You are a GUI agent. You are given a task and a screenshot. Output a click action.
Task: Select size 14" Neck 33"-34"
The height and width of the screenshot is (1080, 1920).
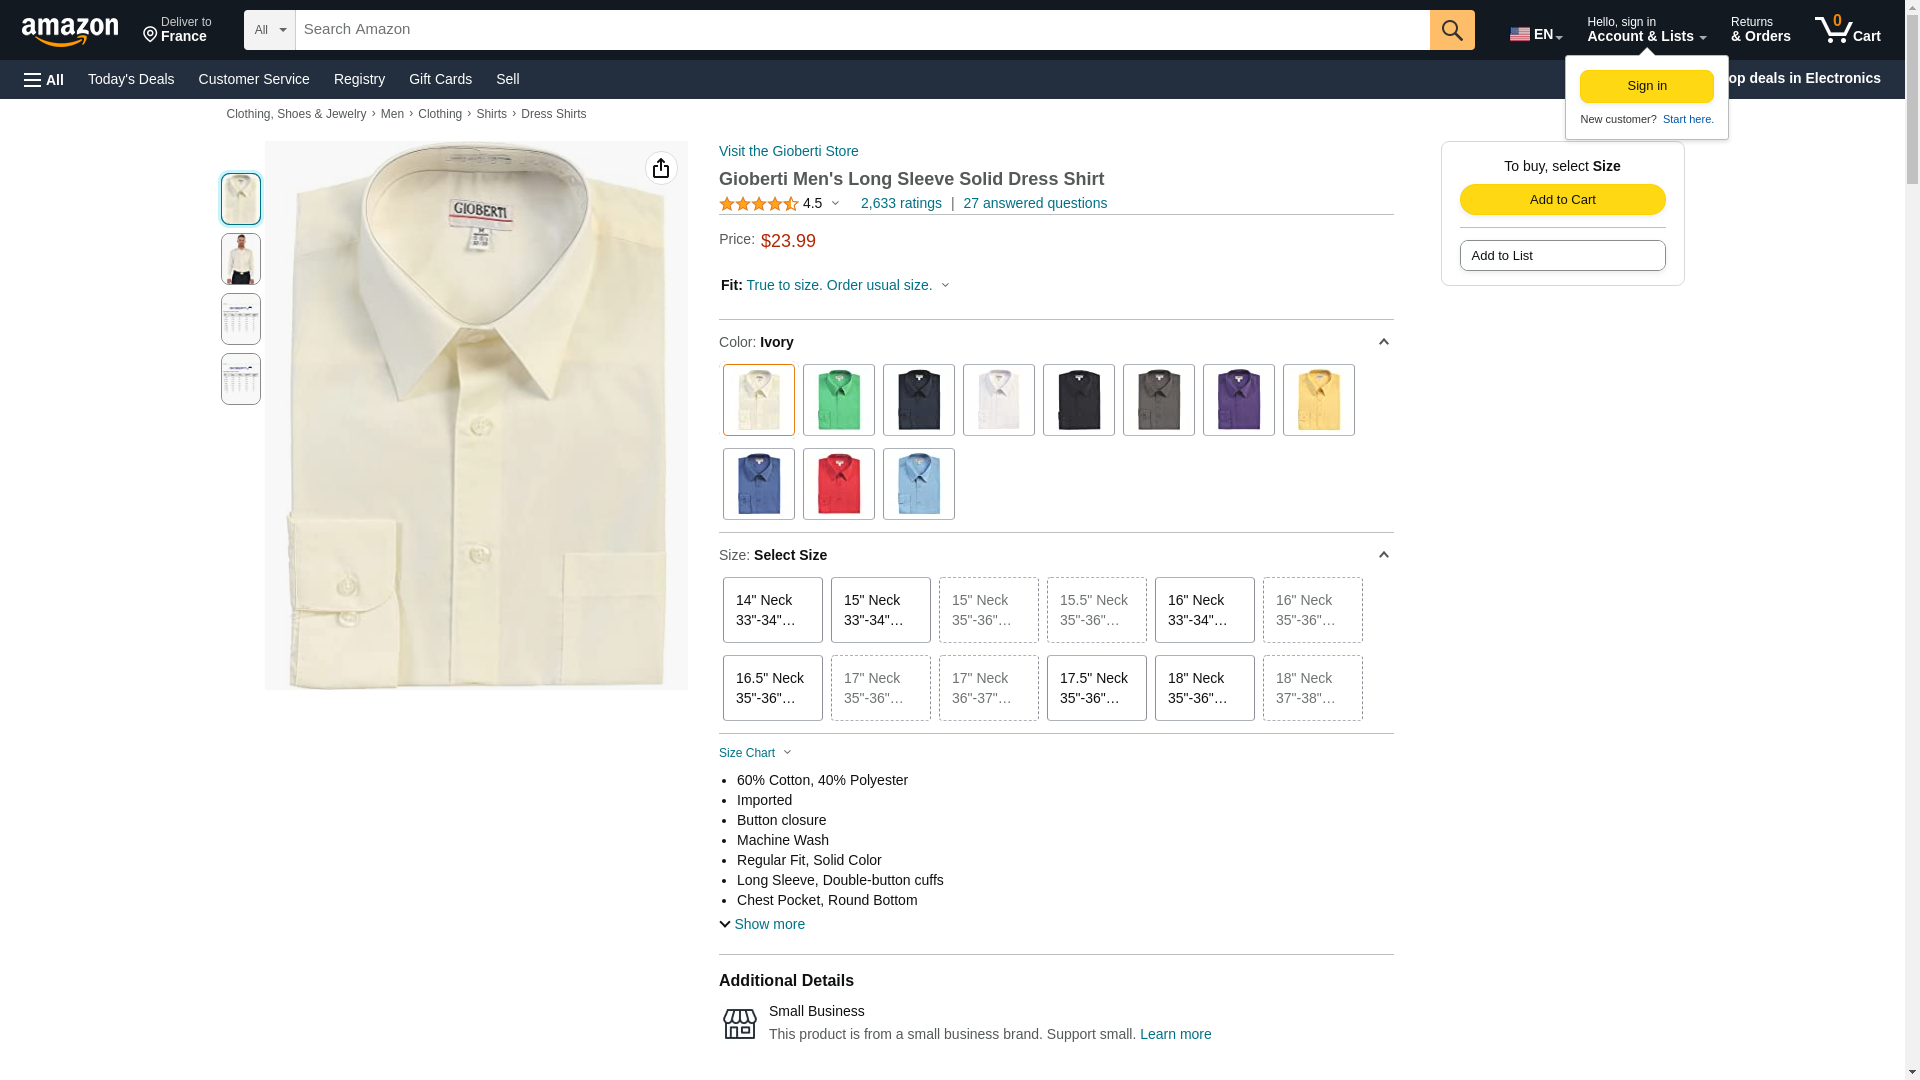pyautogui.click(x=773, y=610)
